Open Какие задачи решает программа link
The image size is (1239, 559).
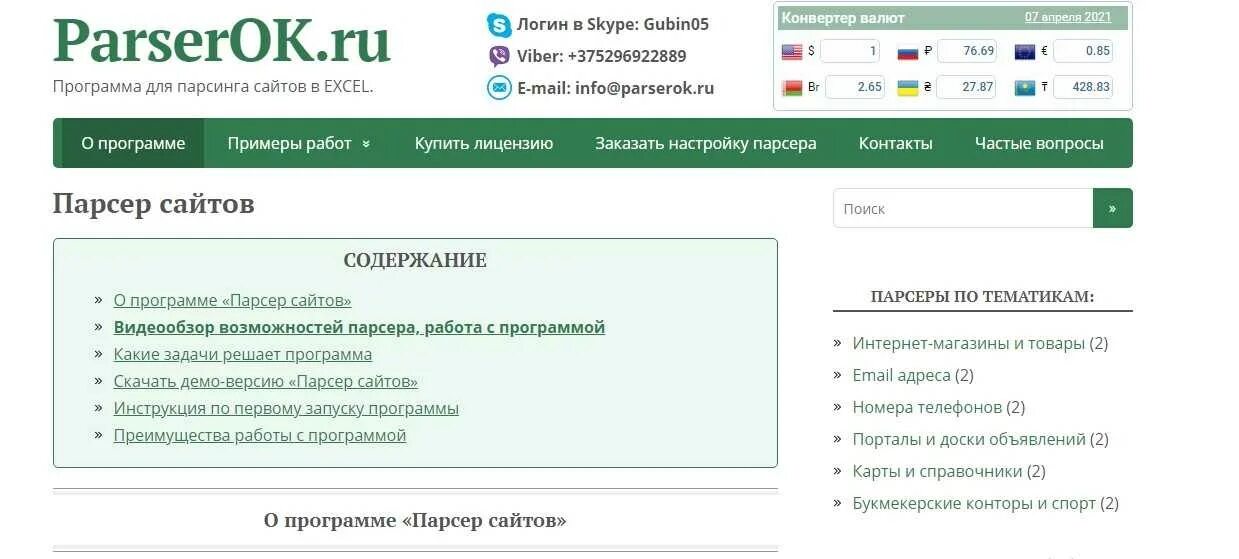click(x=243, y=354)
